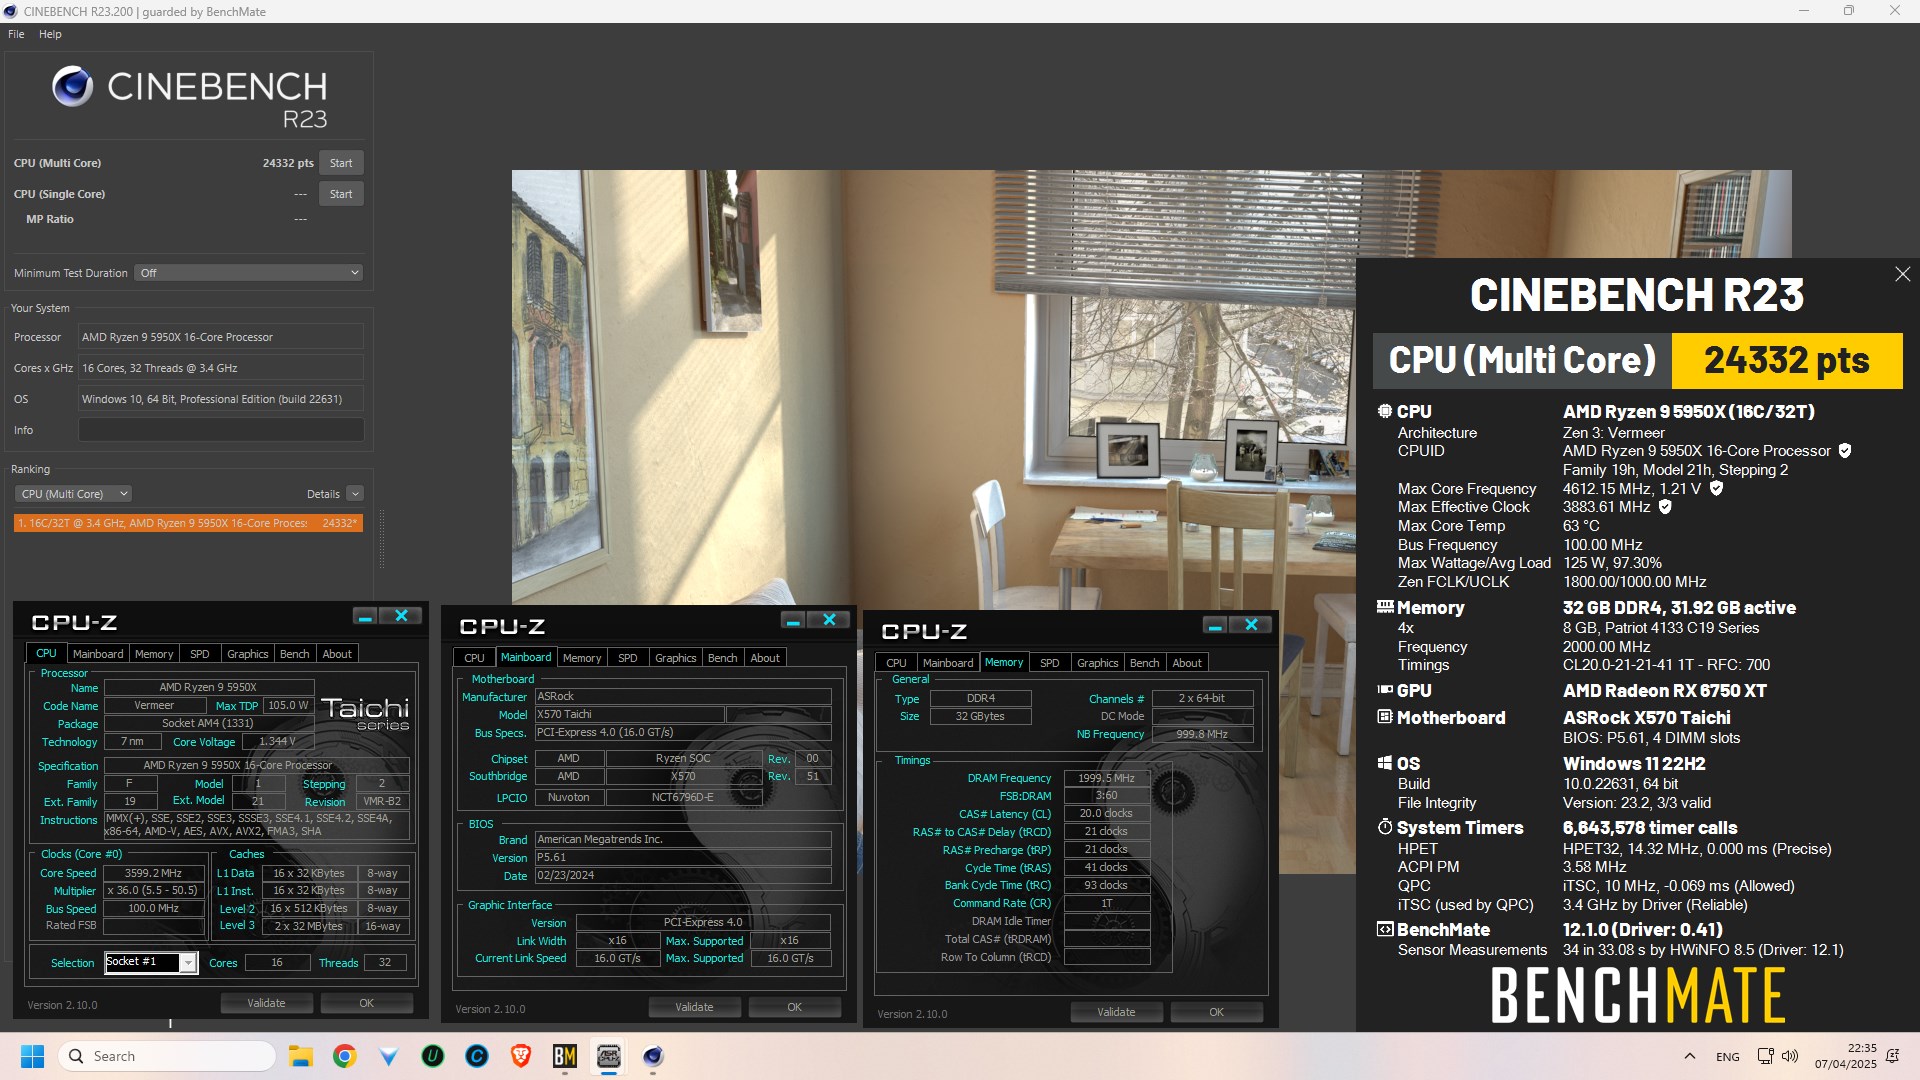Click the verified shield next to Max Effective Clock
This screenshot has height=1080, width=1920.
(x=1665, y=507)
